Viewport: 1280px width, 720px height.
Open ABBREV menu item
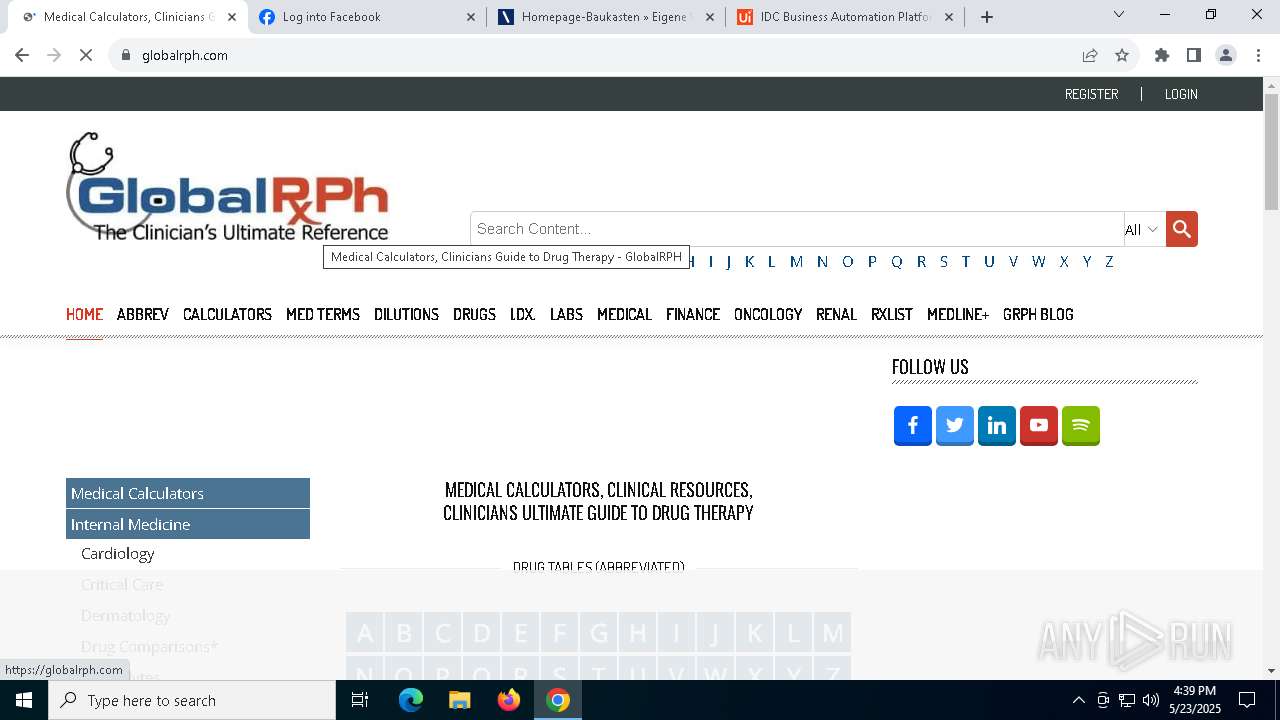(x=143, y=314)
